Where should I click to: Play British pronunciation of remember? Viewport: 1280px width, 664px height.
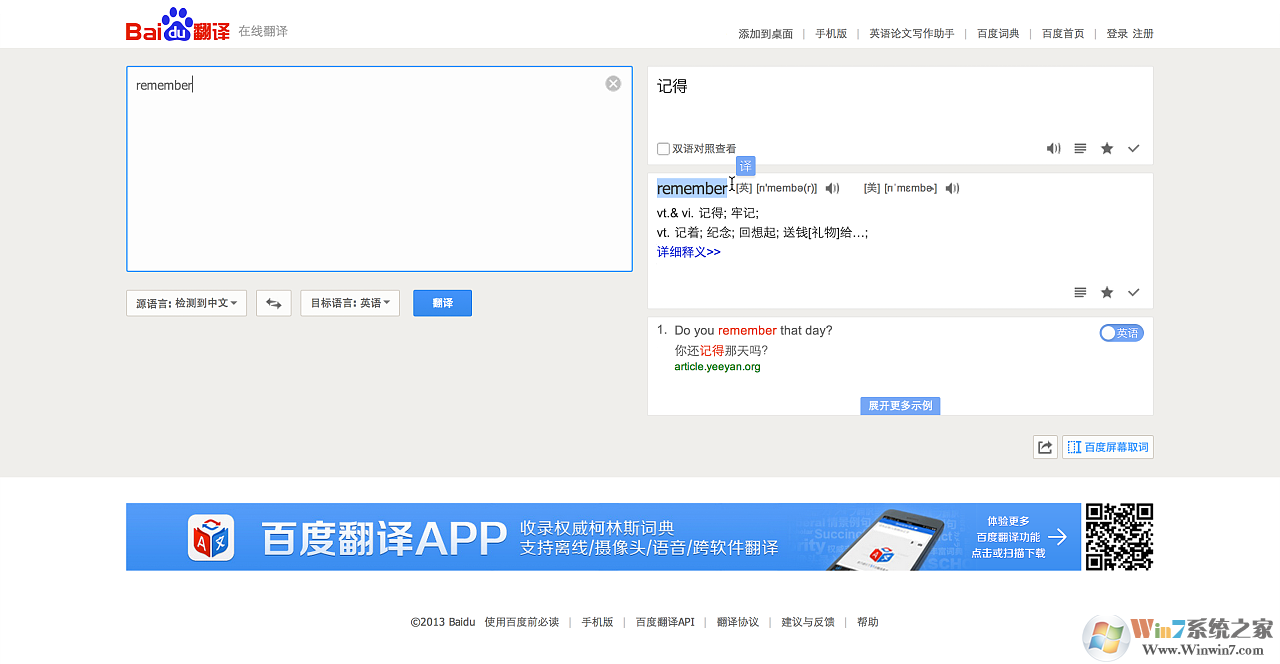832,188
